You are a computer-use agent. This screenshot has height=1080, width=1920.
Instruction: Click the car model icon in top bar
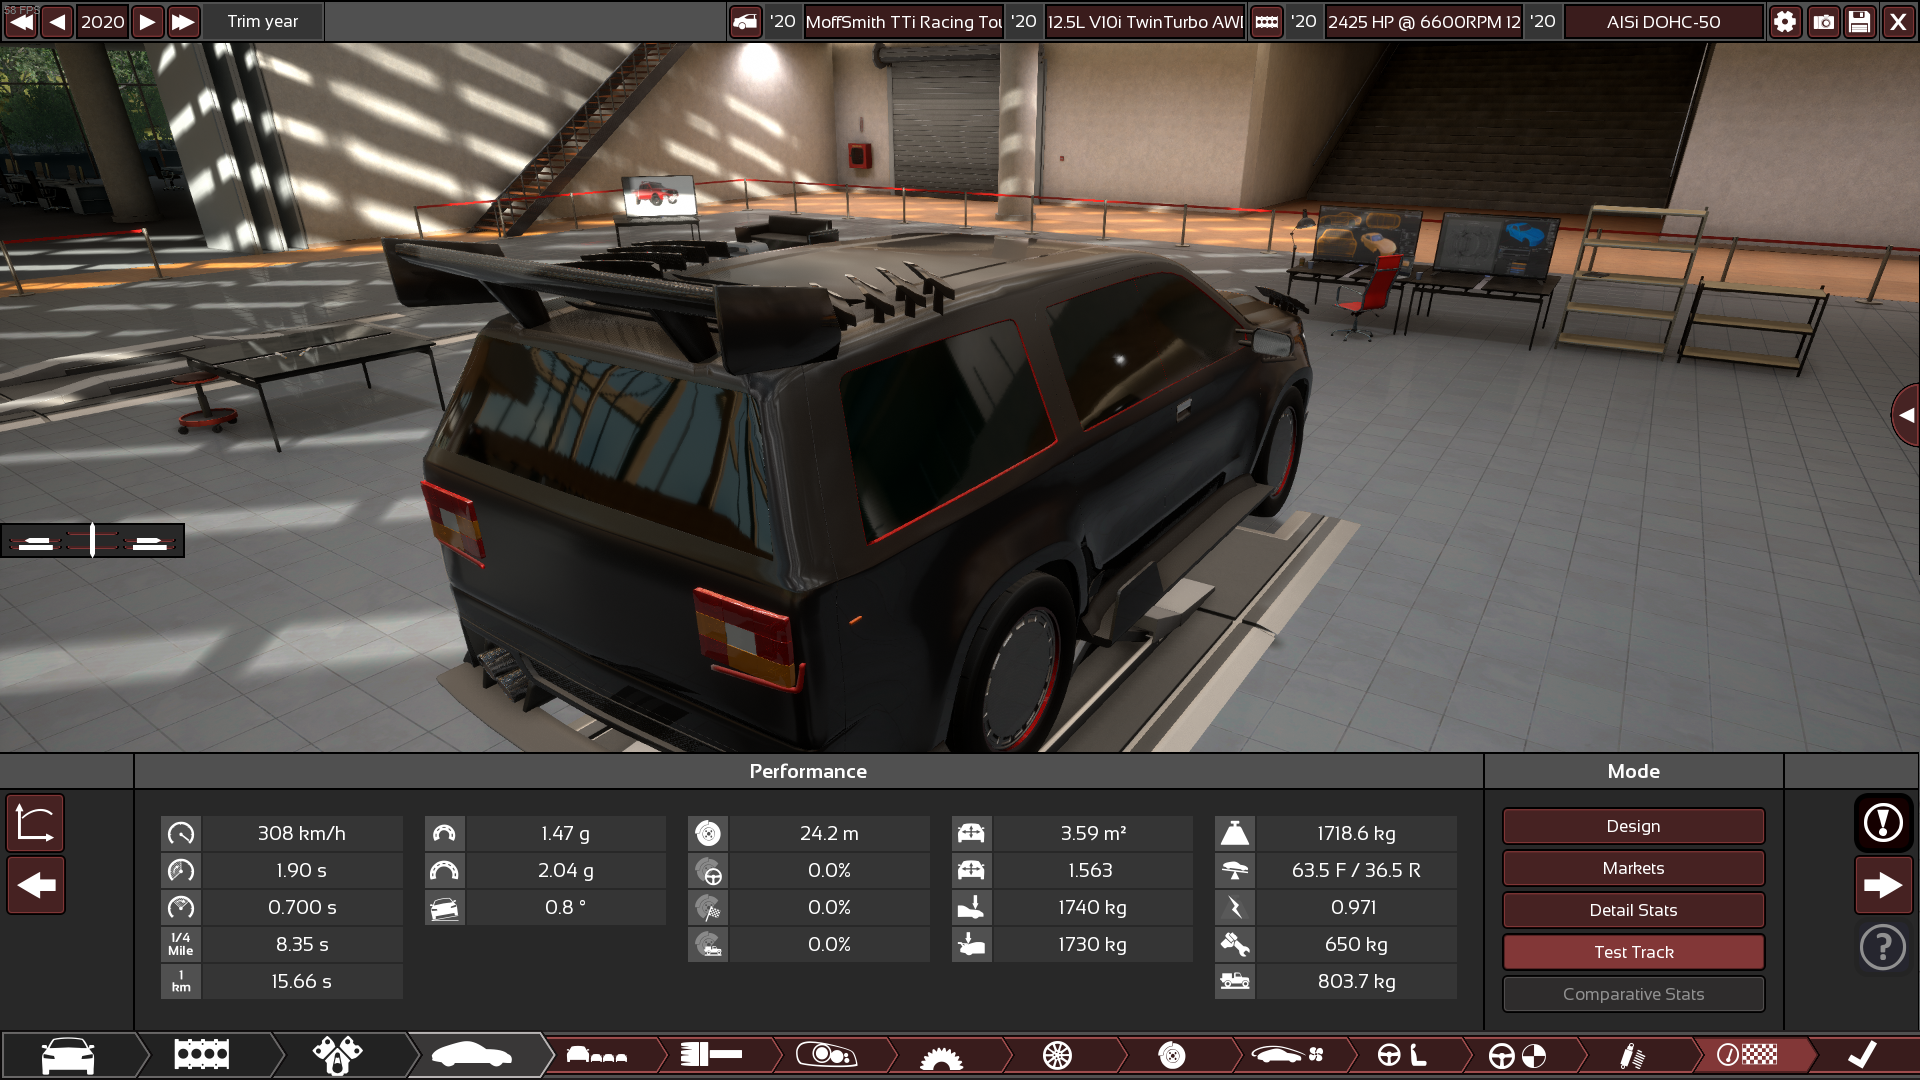745,22
